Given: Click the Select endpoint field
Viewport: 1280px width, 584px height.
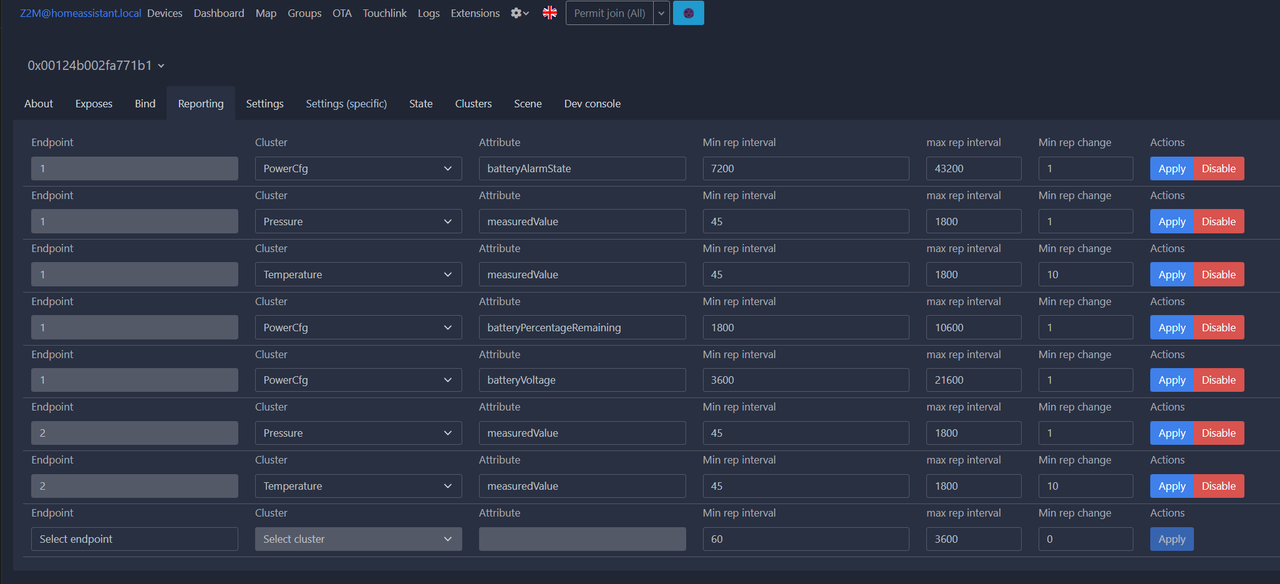Looking at the screenshot, I should [x=135, y=539].
